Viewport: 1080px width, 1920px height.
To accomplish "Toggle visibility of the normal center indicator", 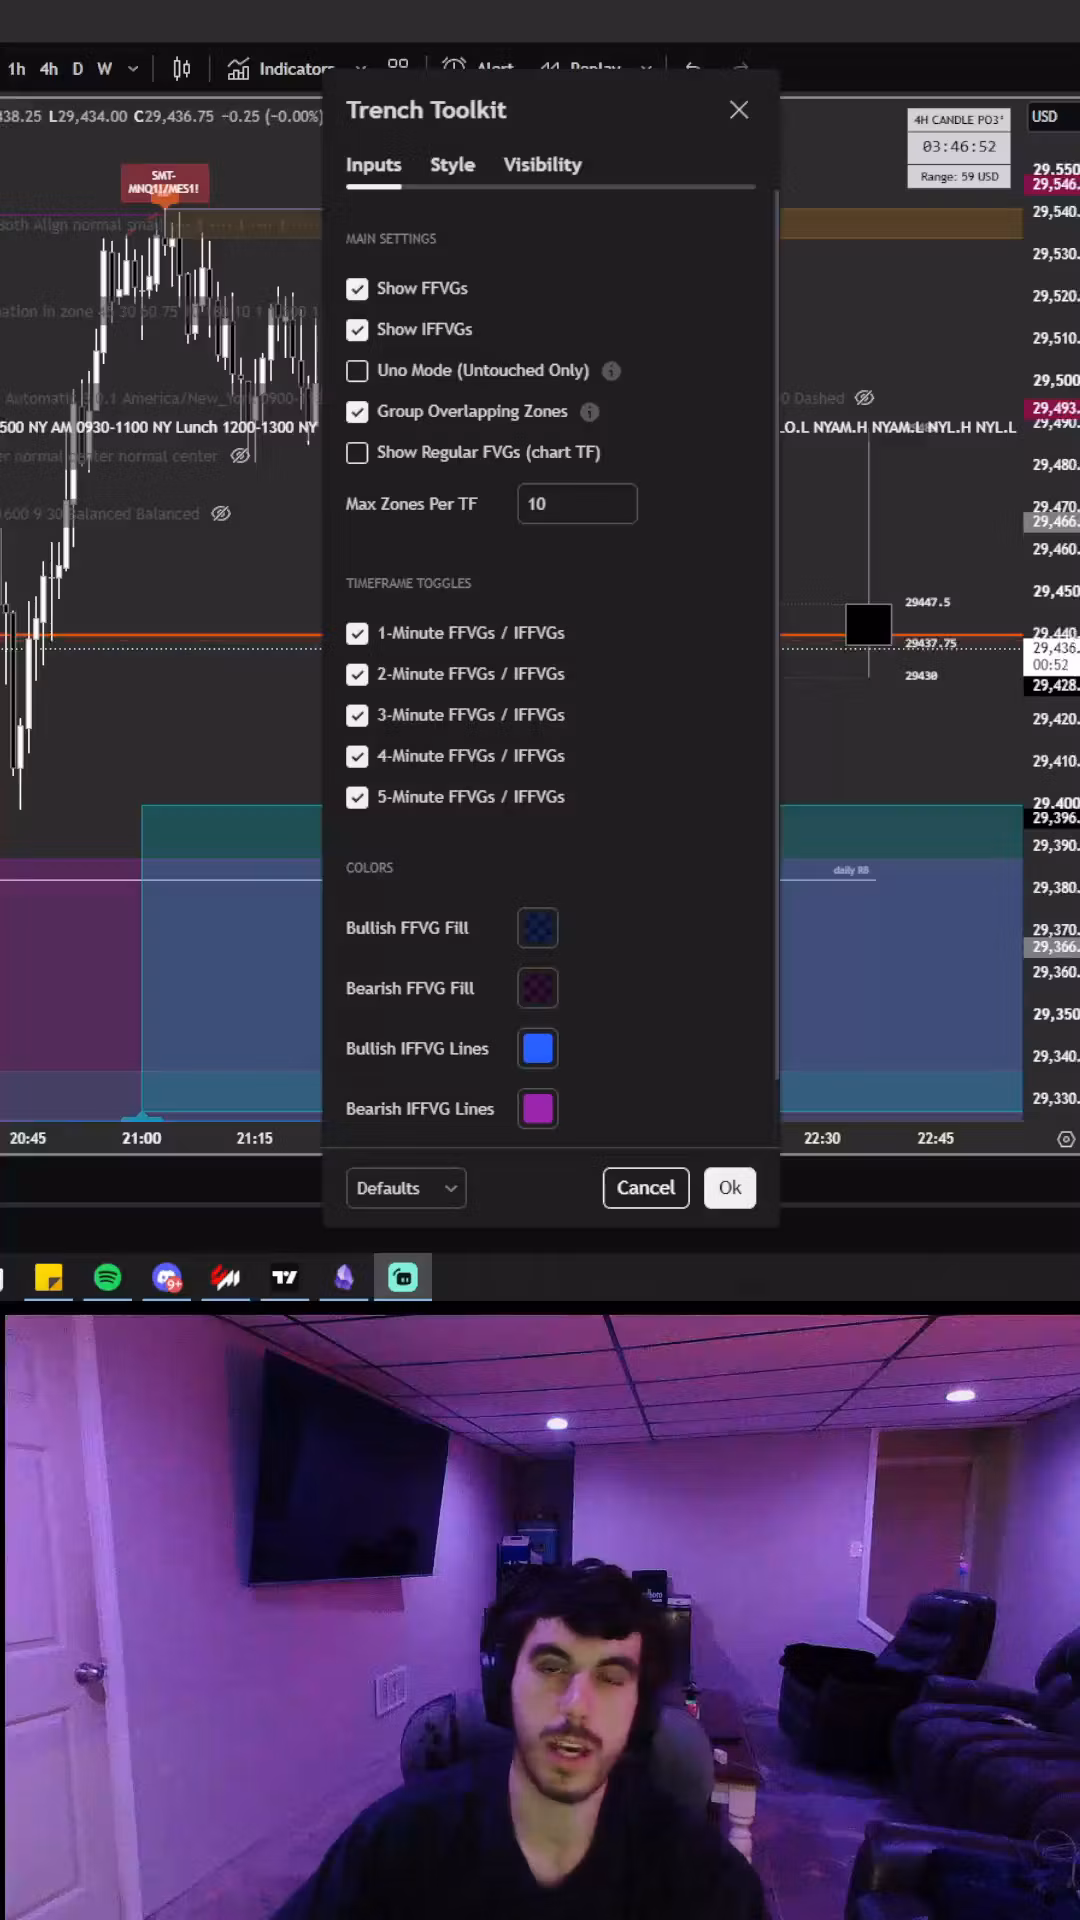I will (240, 456).
